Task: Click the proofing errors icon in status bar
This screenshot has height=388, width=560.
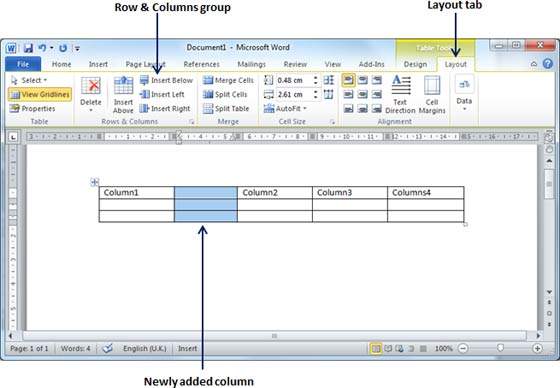Action: (108, 348)
